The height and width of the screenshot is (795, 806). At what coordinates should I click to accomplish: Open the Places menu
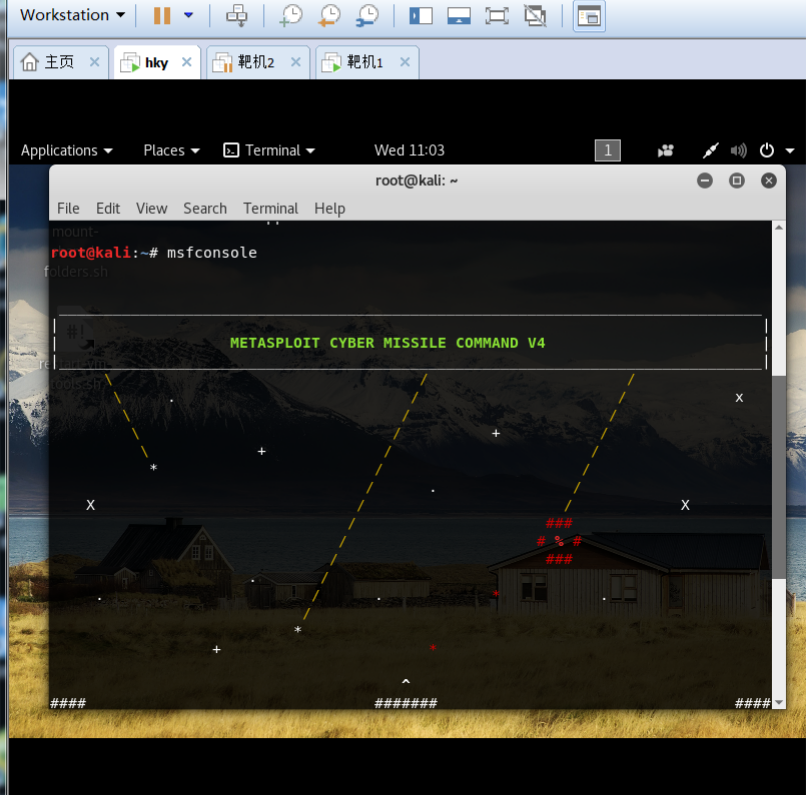(x=171, y=150)
